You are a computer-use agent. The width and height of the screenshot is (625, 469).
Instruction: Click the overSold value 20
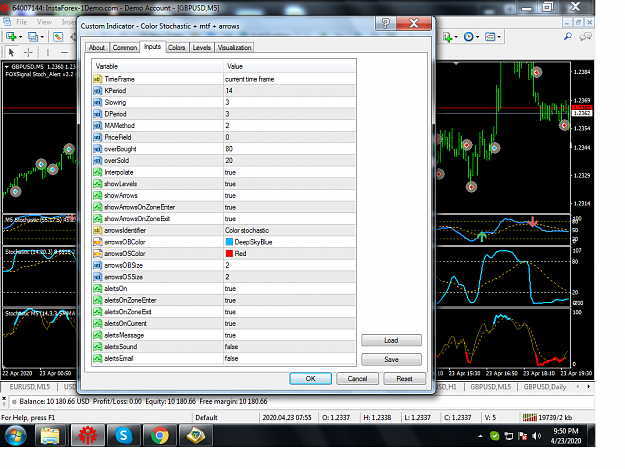(x=229, y=161)
